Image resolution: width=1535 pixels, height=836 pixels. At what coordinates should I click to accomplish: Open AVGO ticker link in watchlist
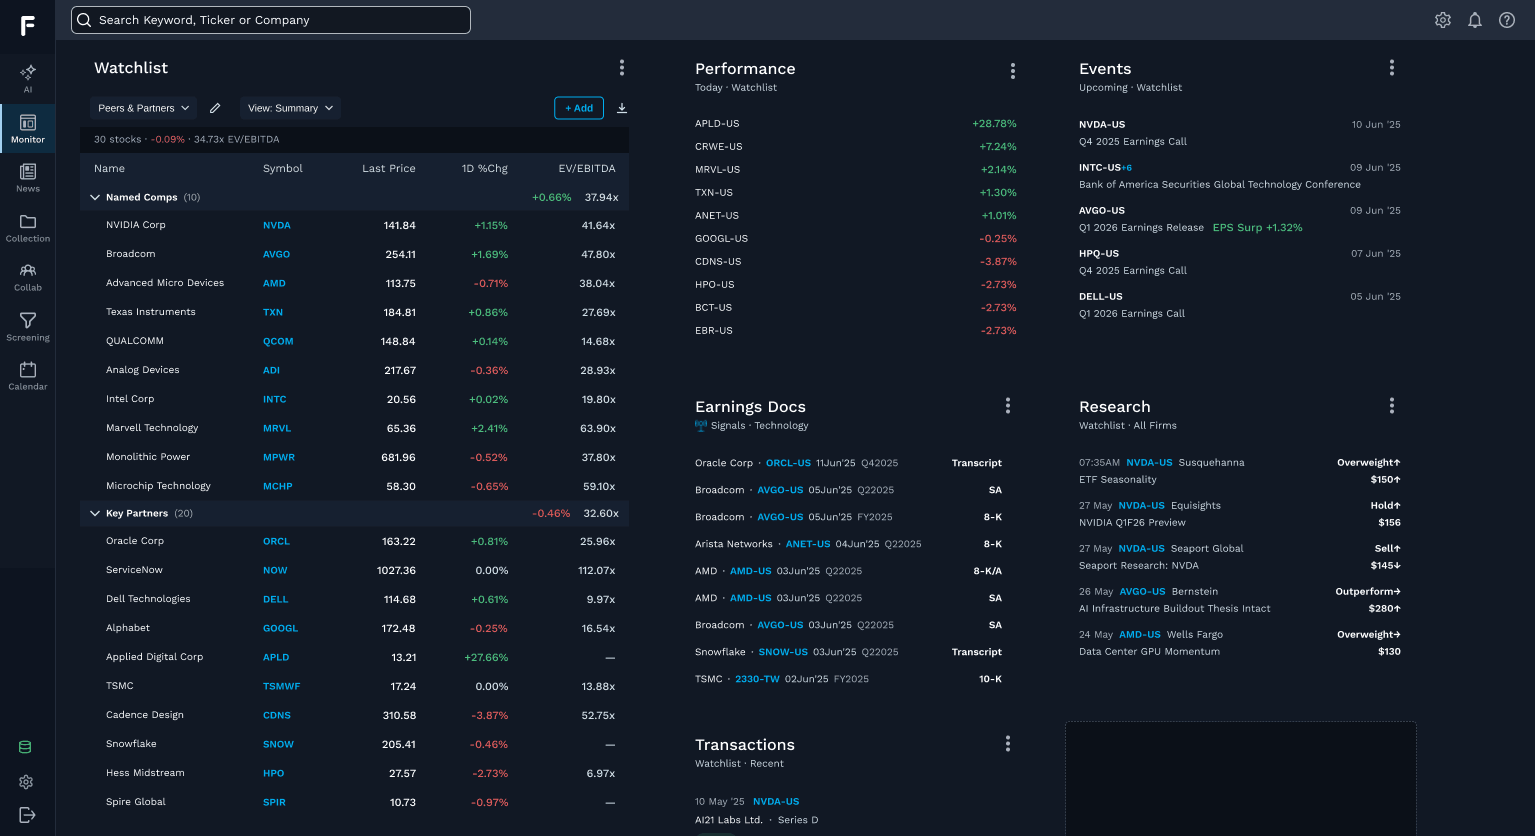click(277, 255)
